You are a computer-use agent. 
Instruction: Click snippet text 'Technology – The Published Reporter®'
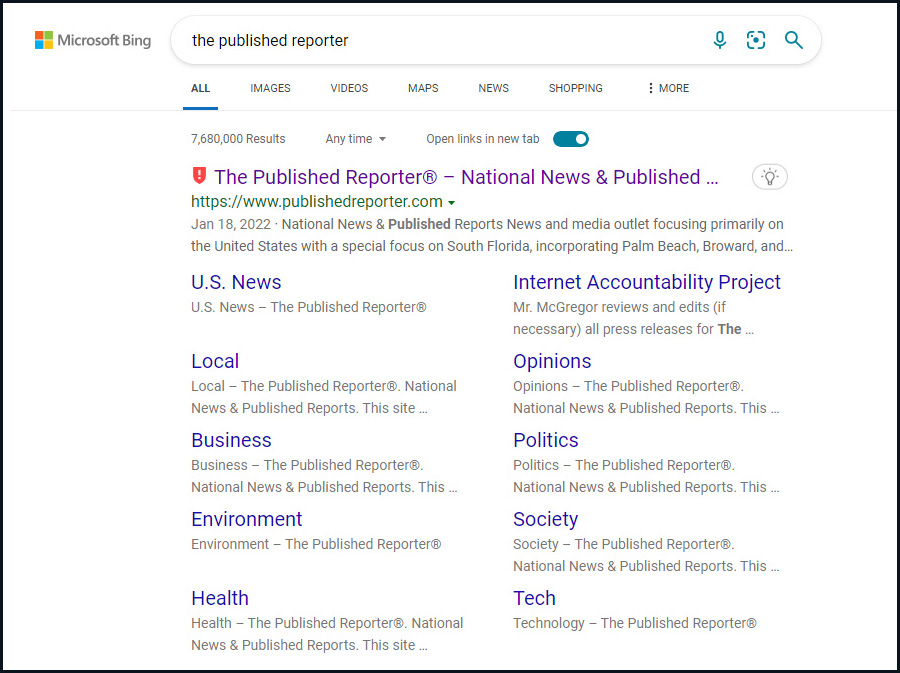coord(635,623)
